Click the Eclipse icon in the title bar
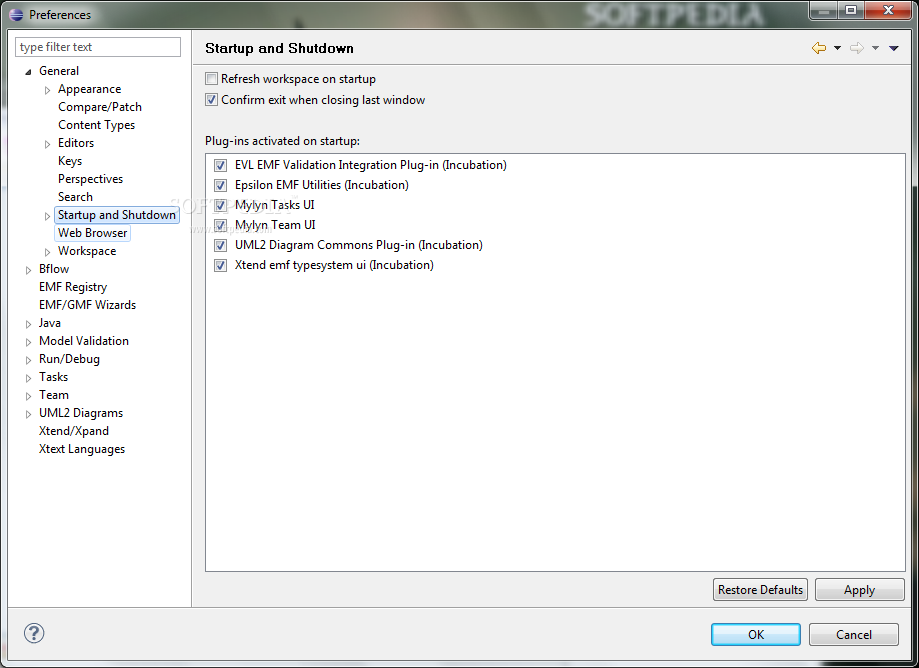The image size is (919, 668). point(16,14)
